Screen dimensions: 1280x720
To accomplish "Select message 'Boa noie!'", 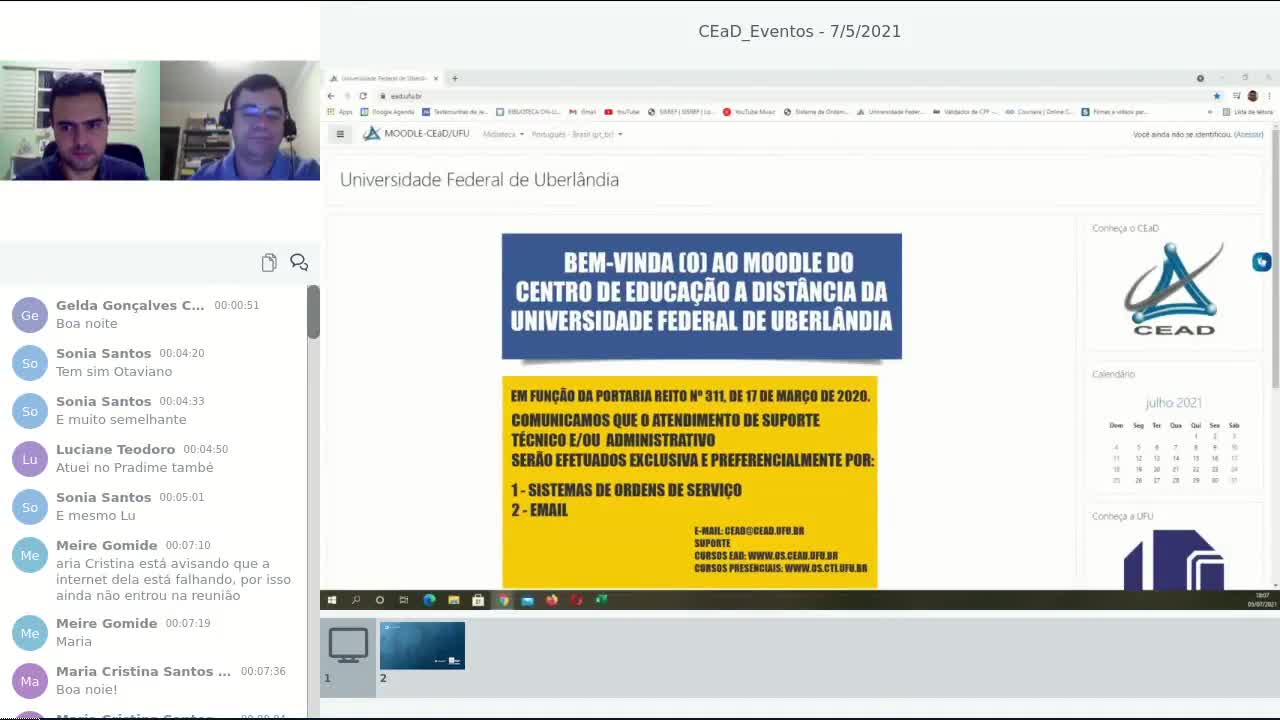I will 87,689.
